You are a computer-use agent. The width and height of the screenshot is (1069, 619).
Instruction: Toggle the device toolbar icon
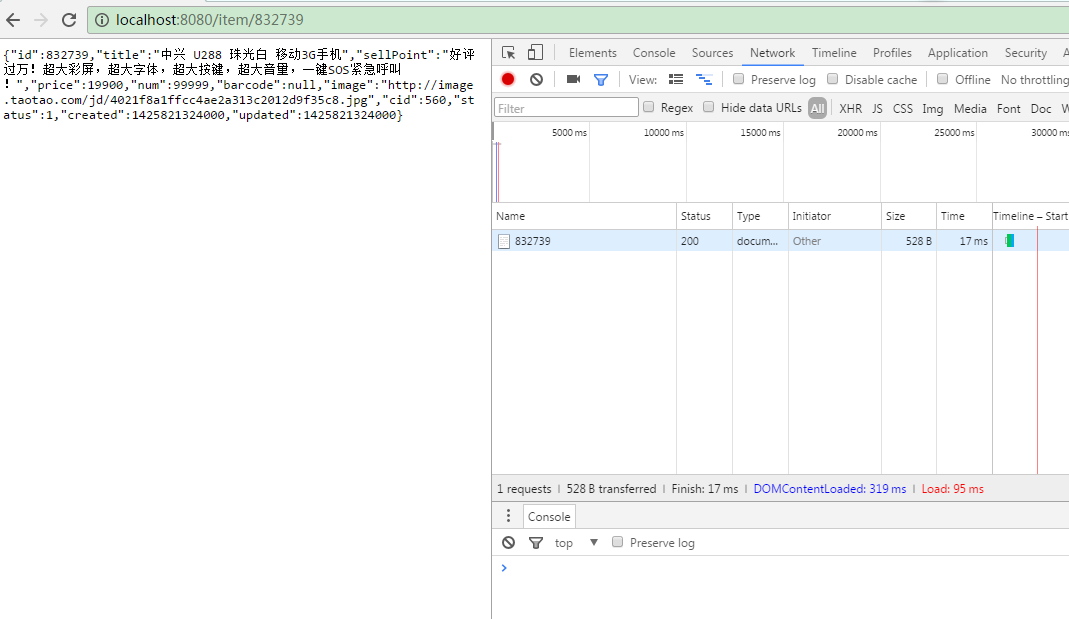536,52
